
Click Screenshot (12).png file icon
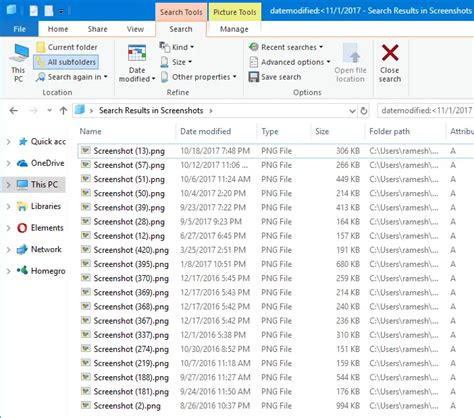[86, 235]
